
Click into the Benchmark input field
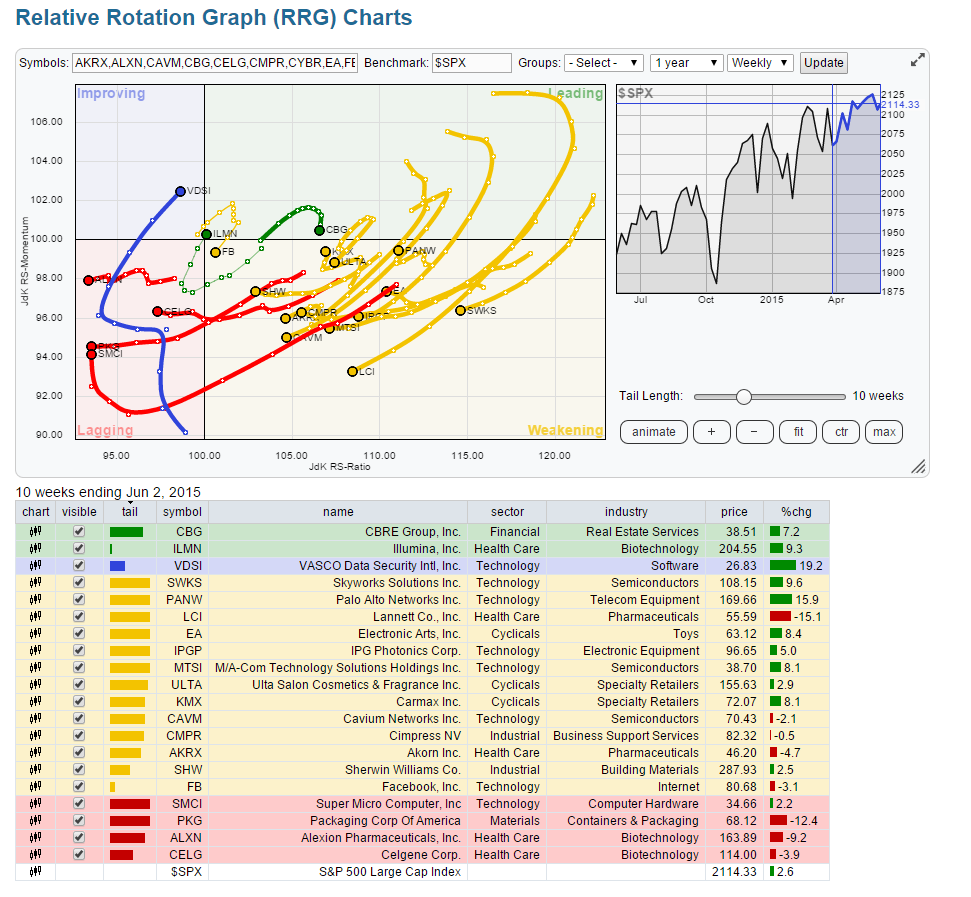click(x=471, y=63)
